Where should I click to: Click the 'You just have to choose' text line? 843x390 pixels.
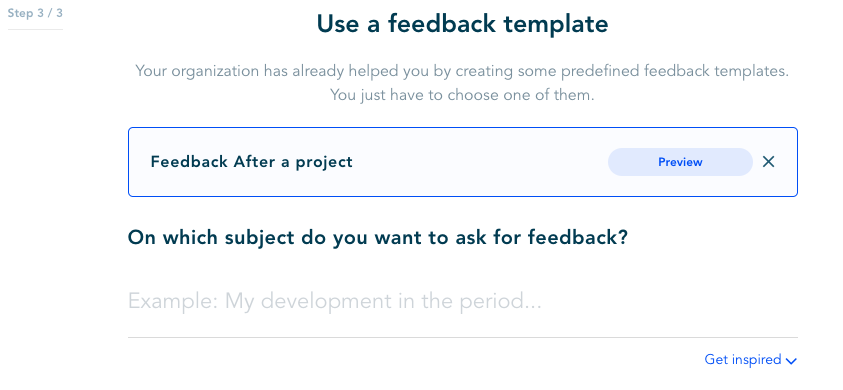pos(462,95)
